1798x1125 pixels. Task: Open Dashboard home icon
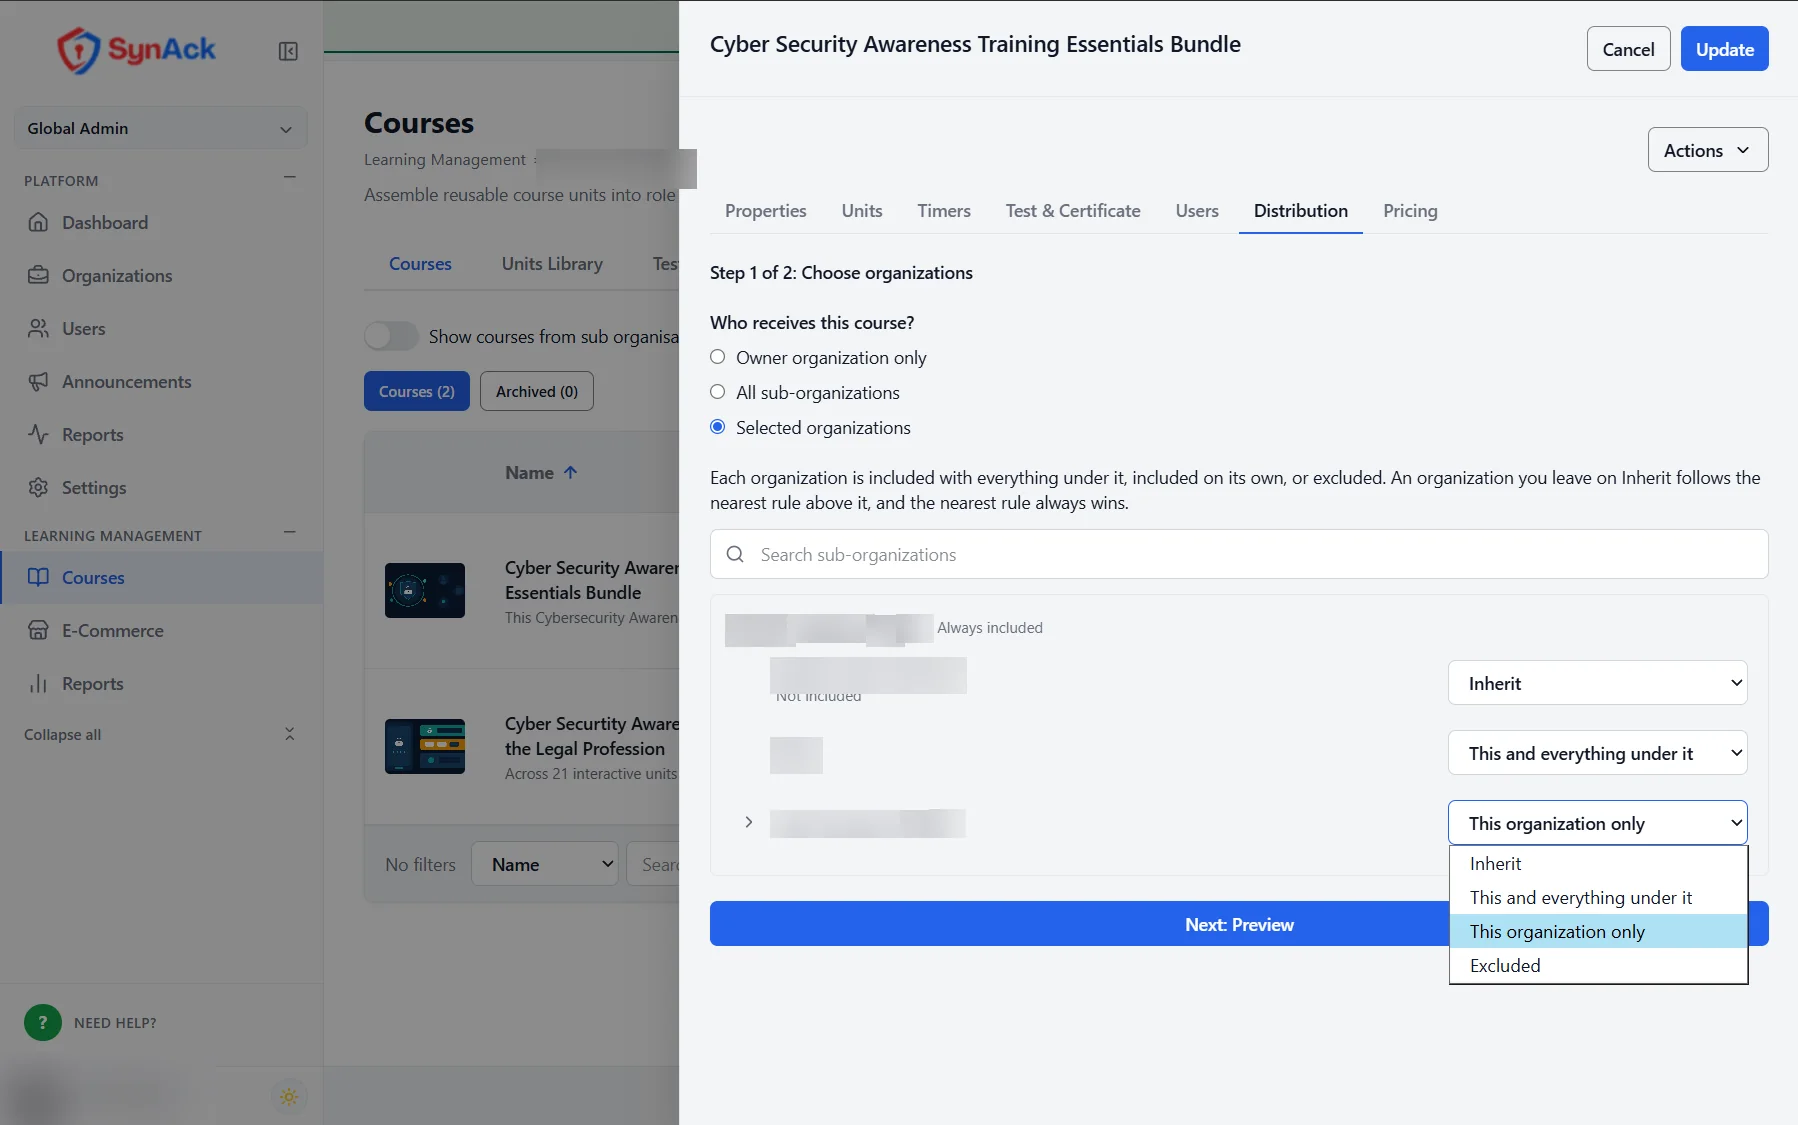coord(38,222)
